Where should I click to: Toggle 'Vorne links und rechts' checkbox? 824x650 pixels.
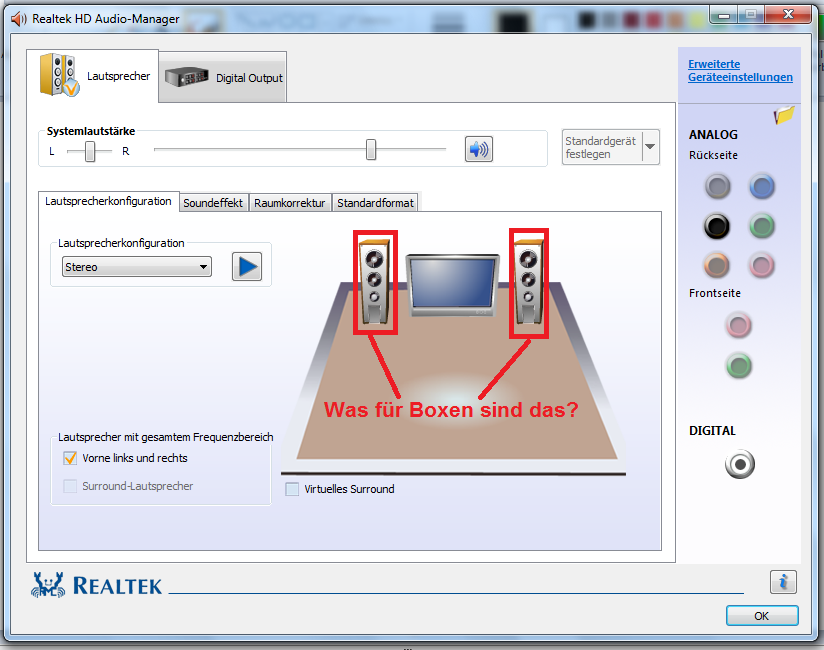70,458
